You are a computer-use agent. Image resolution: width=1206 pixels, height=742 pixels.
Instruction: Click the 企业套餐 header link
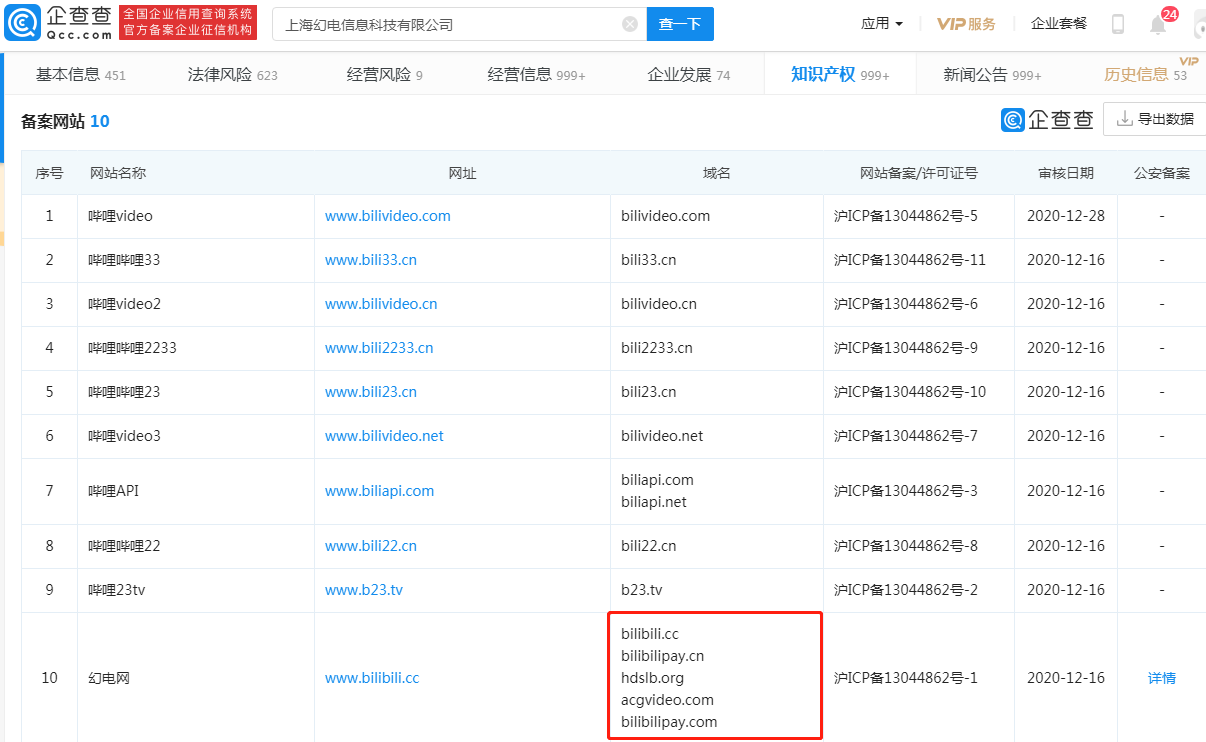click(1059, 24)
